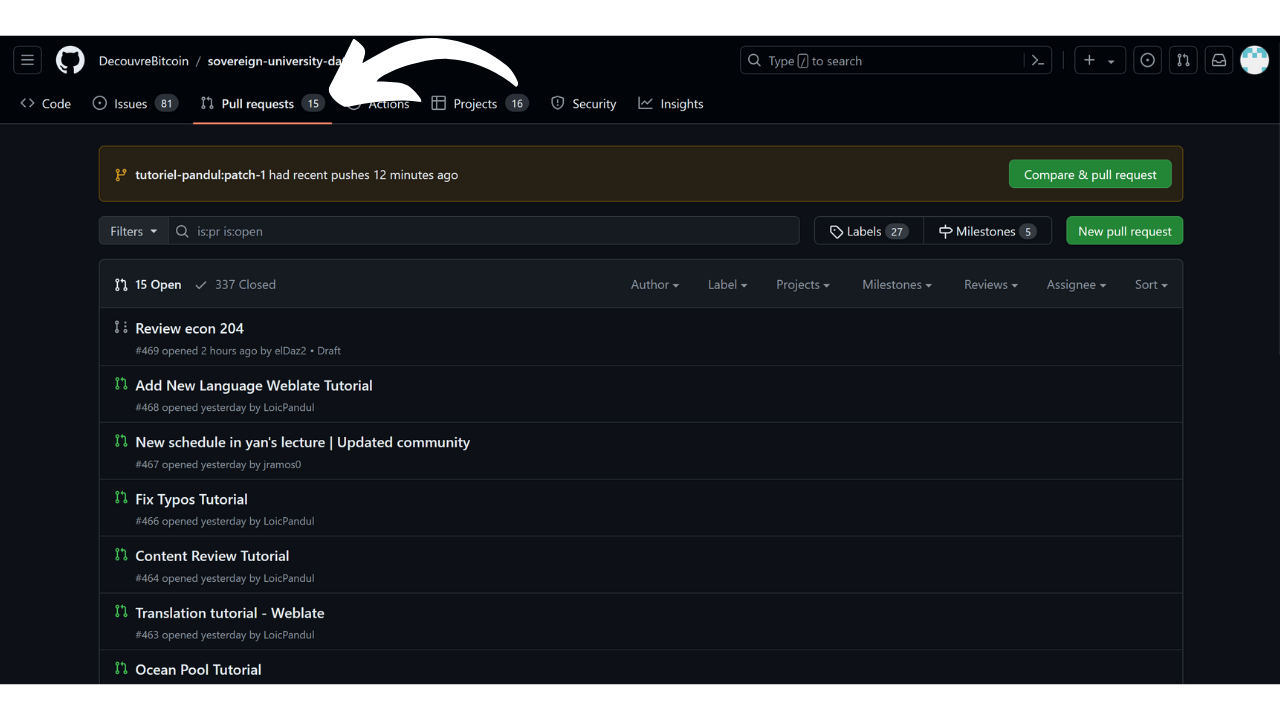Open the header pull requests icon
1280x720 pixels.
click(x=1183, y=61)
